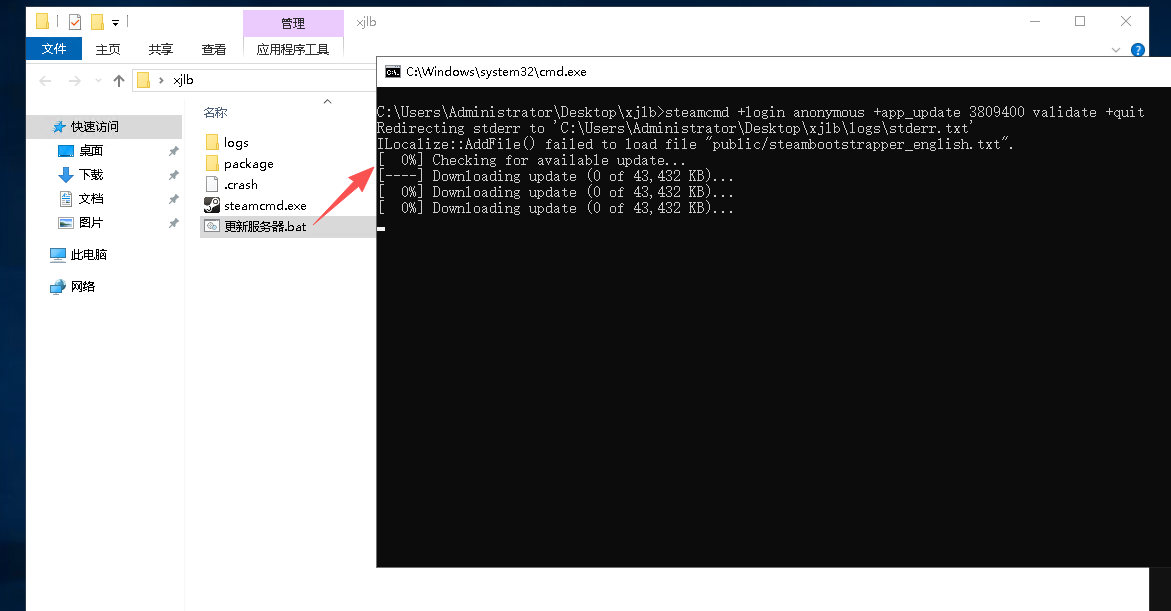This screenshot has width=1171, height=611.
Task: Click the up-arrow to parent folder
Action: coord(119,81)
